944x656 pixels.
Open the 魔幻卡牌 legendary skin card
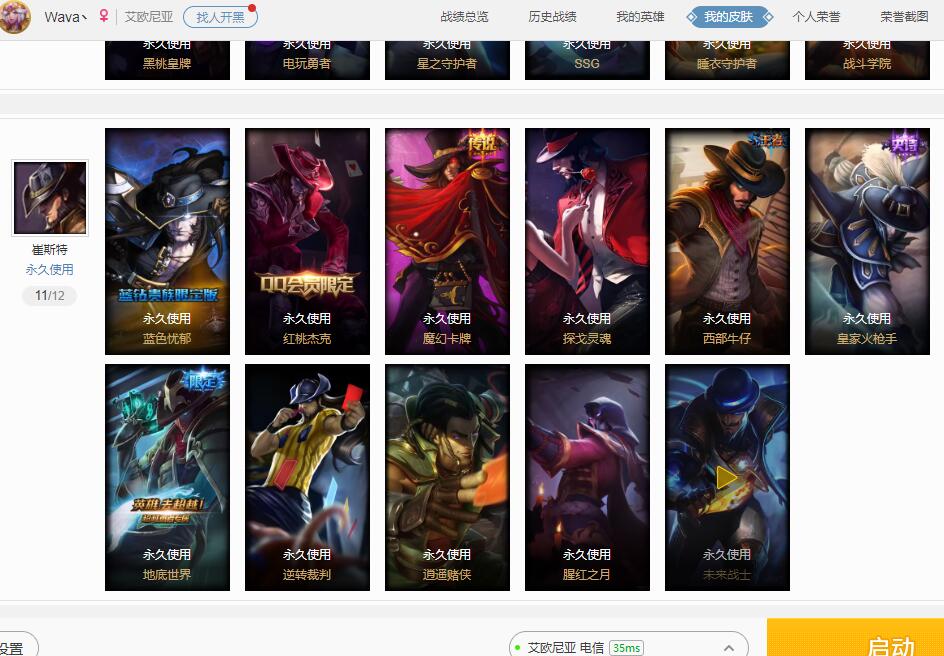[x=447, y=241]
